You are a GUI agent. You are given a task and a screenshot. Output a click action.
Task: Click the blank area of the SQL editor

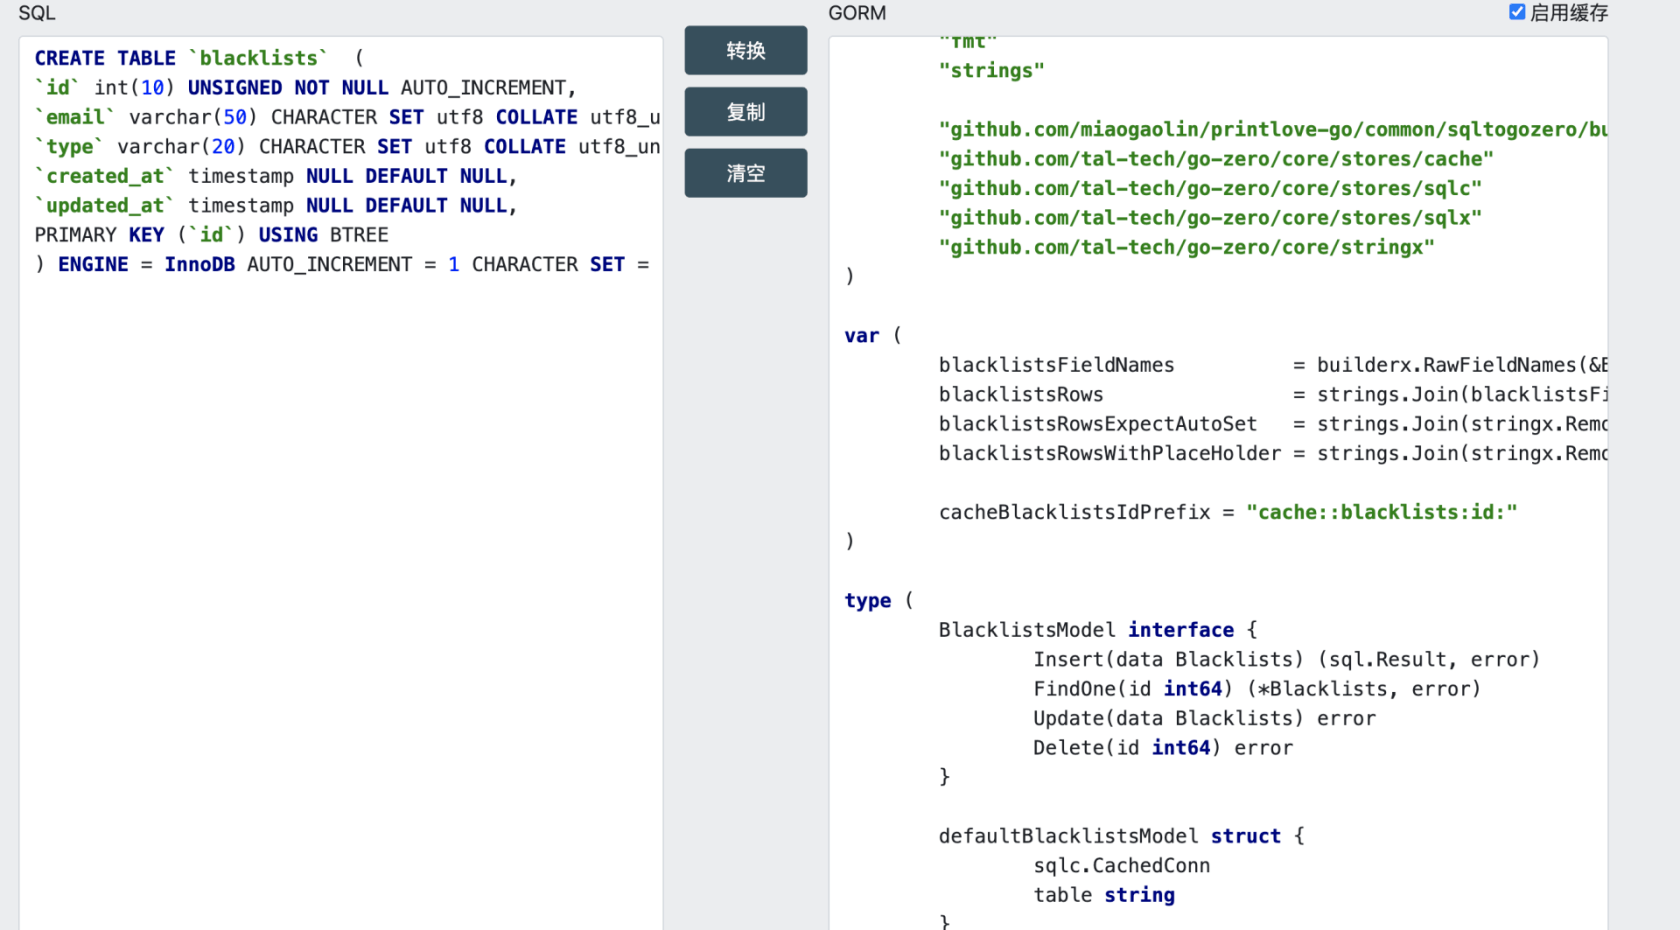click(340, 600)
